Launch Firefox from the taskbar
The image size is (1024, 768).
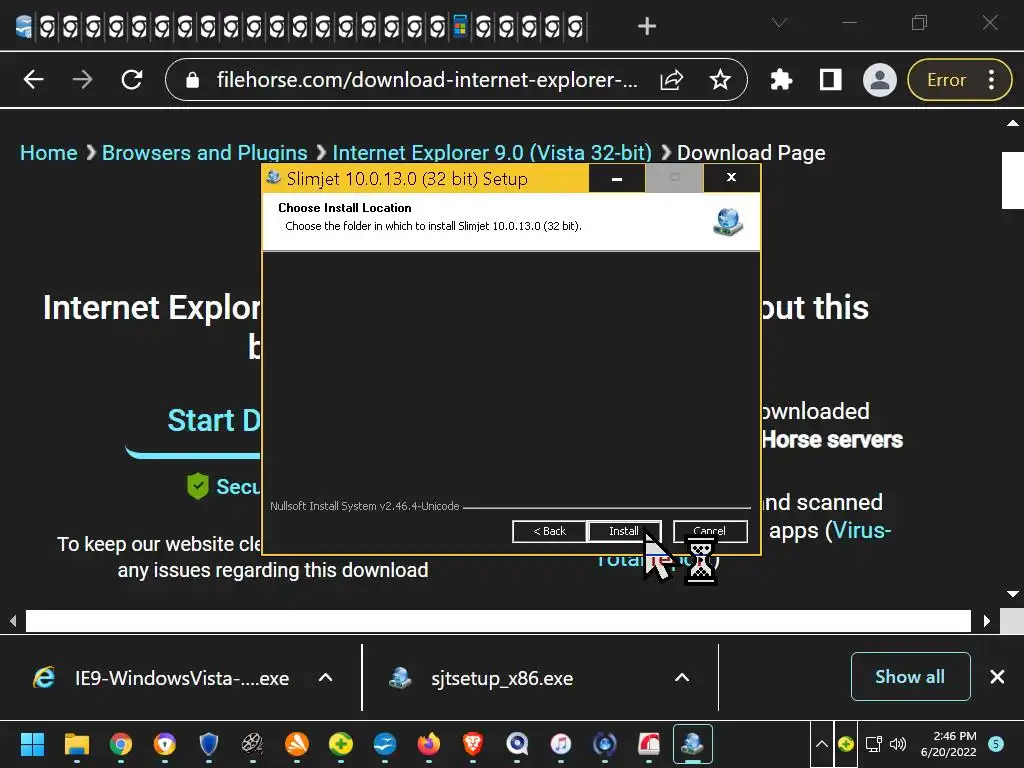coord(428,744)
